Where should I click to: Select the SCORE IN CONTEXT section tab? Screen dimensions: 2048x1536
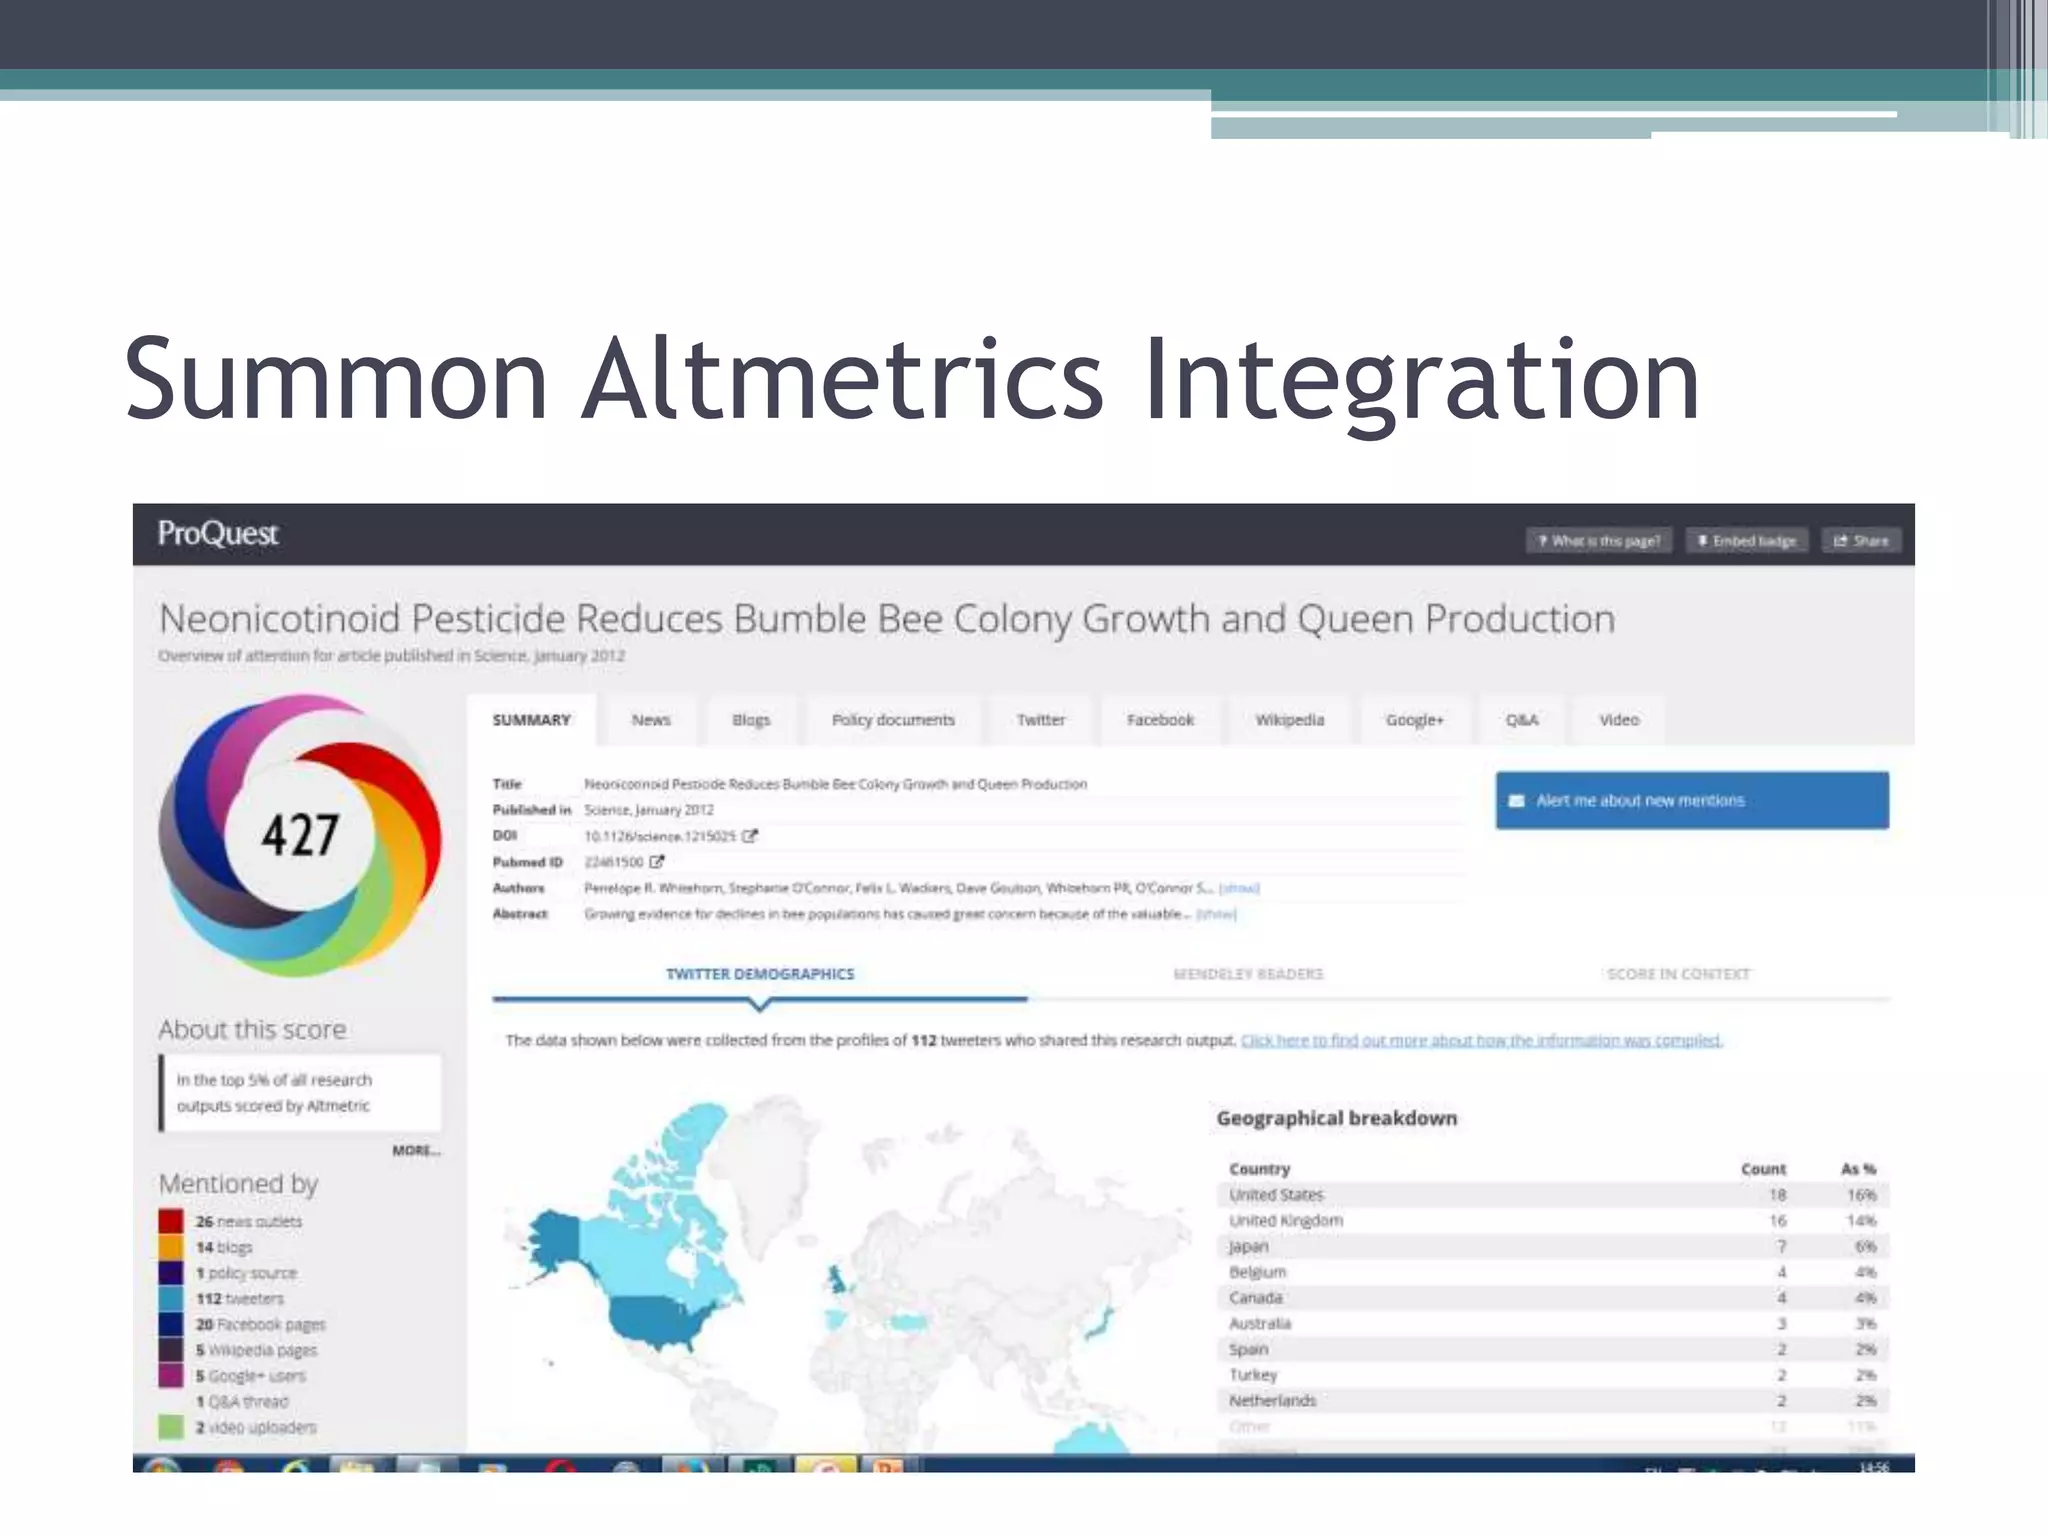[x=1678, y=974]
